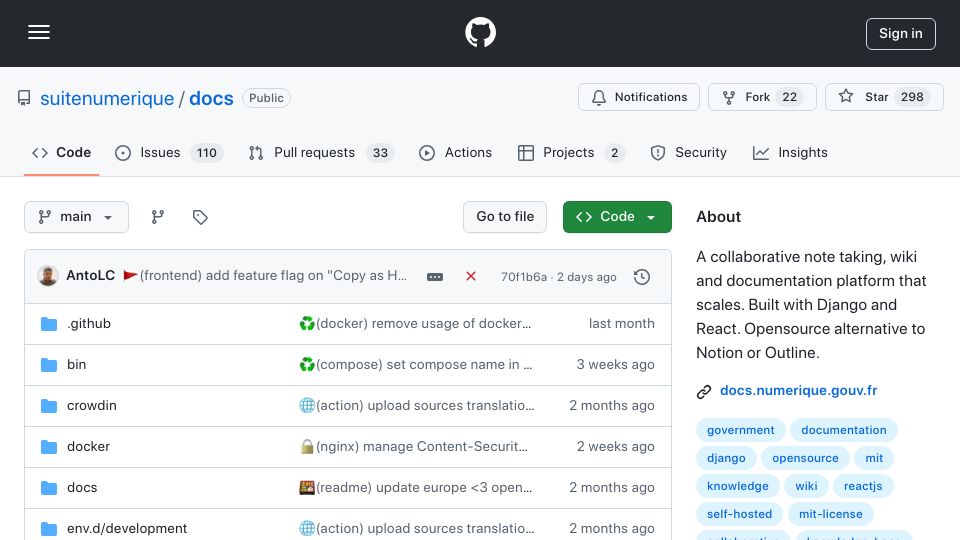Select the government topic tag
The height and width of the screenshot is (540, 960).
click(x=740, y=430)
